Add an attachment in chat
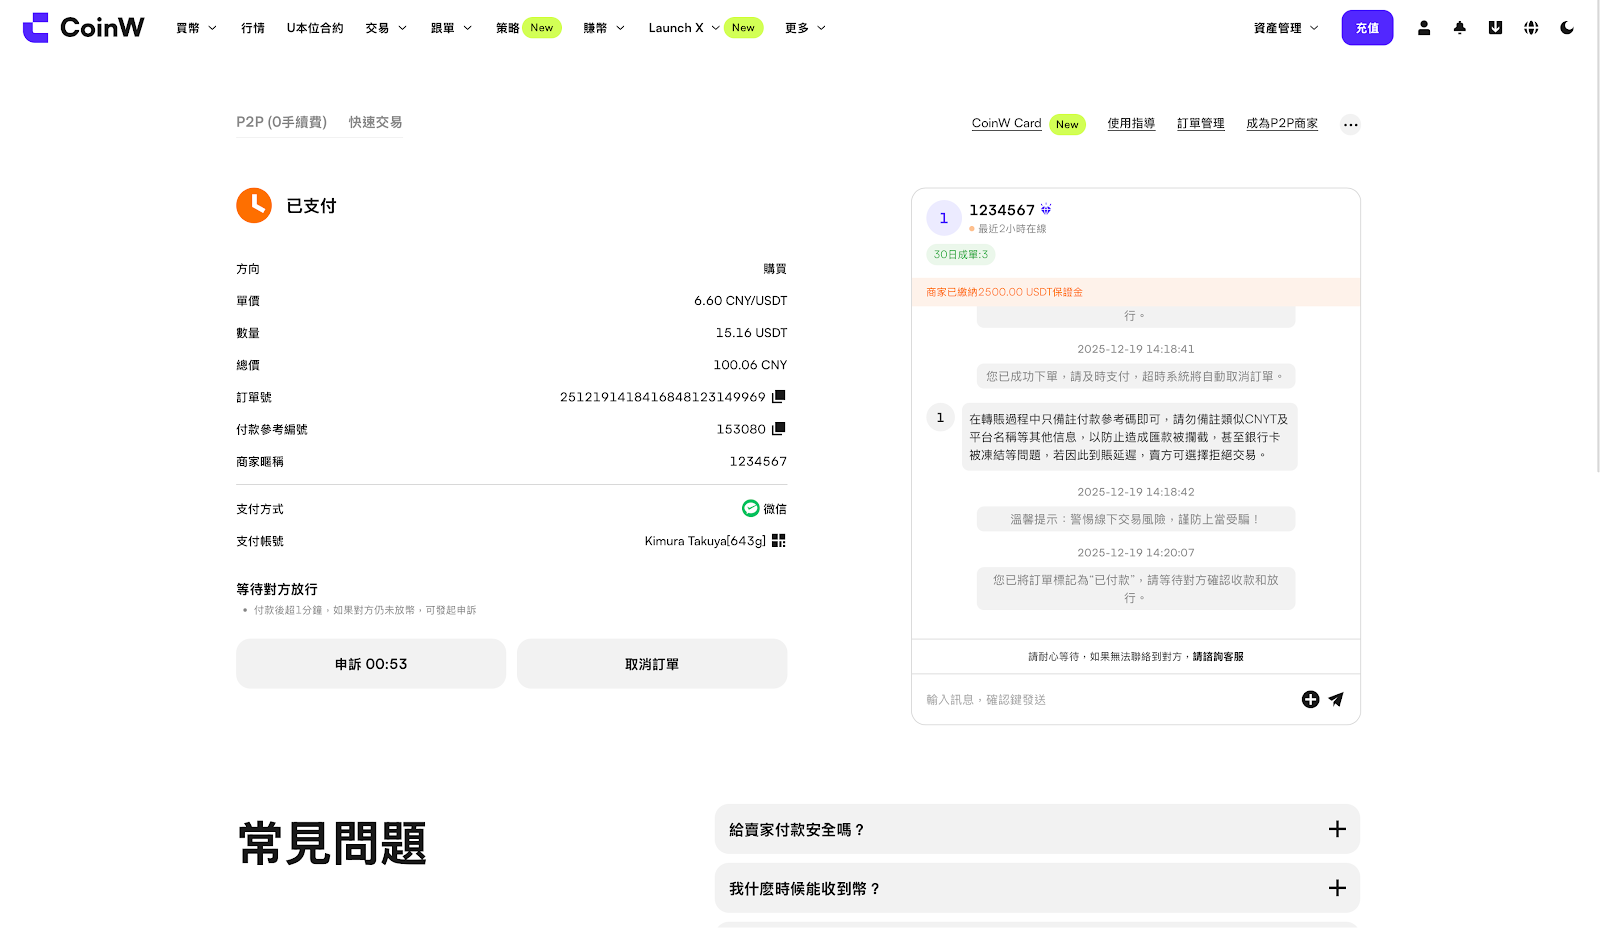Image resolution: width=1600 pixels, height=928 pixels. coord(1310,699)
